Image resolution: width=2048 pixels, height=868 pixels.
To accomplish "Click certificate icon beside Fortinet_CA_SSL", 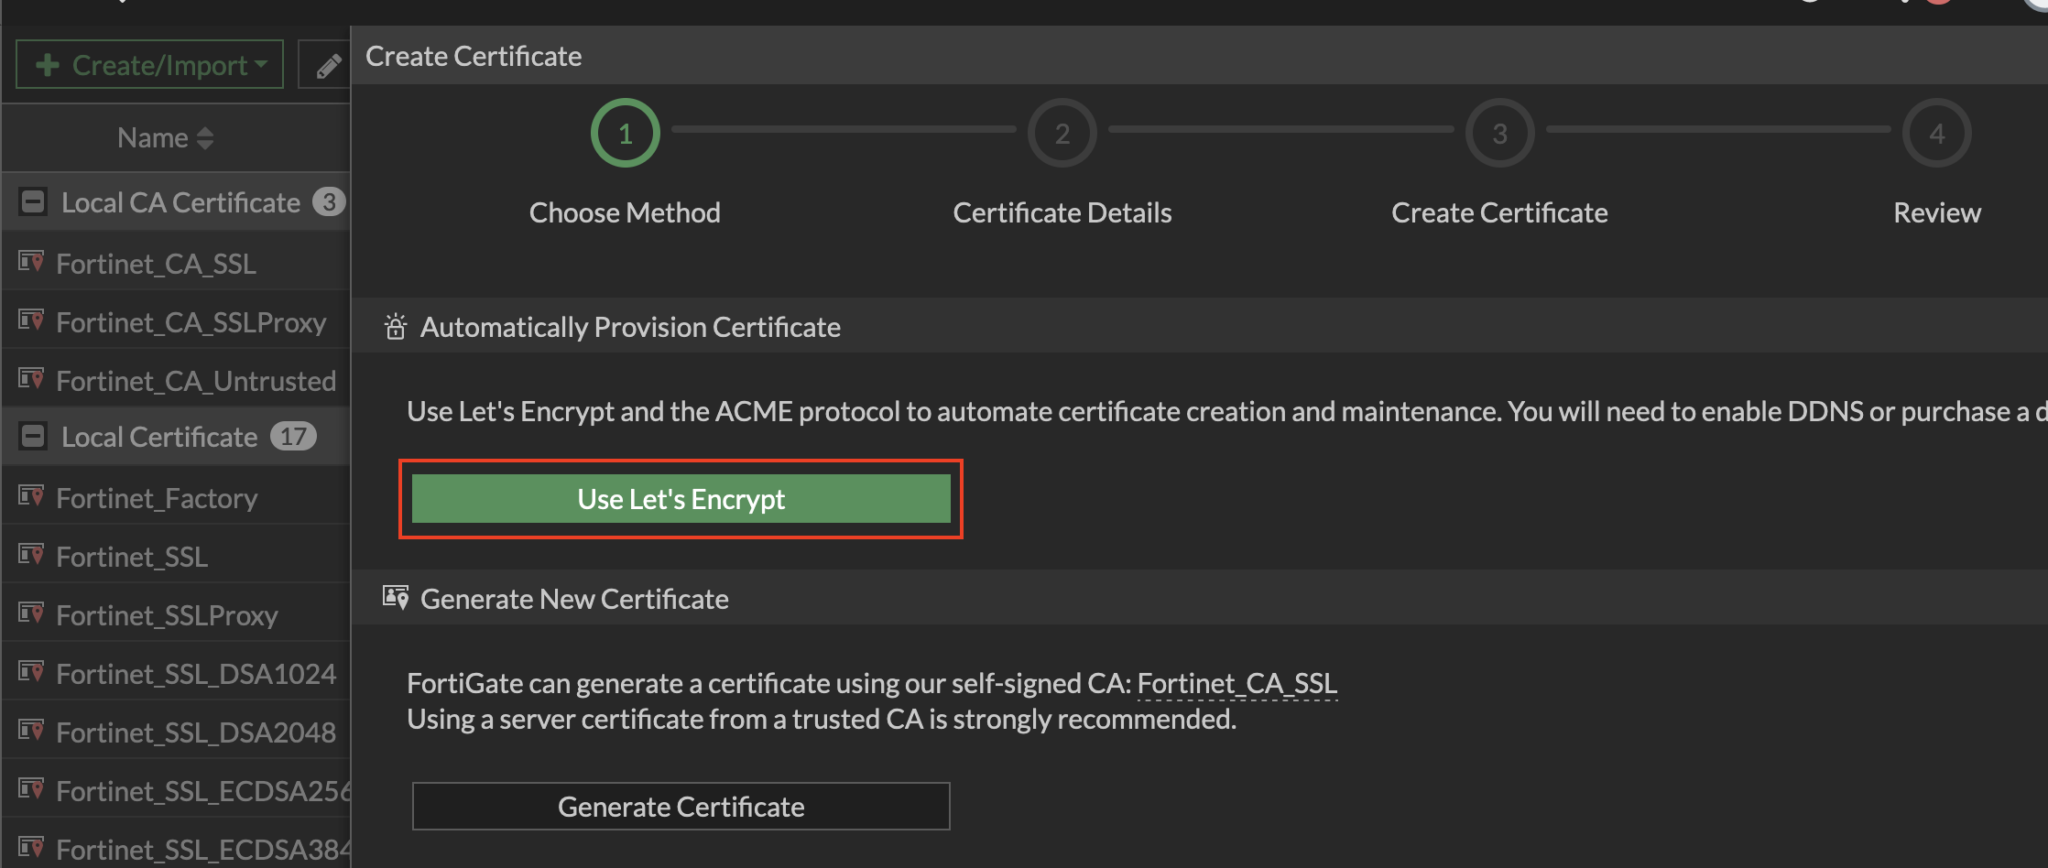I will [x=31, y=262].
